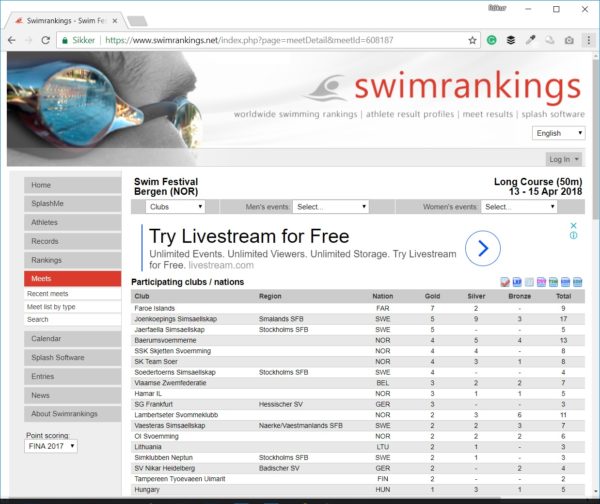Reload the page with the refresh icon

[x=46, y=40]
